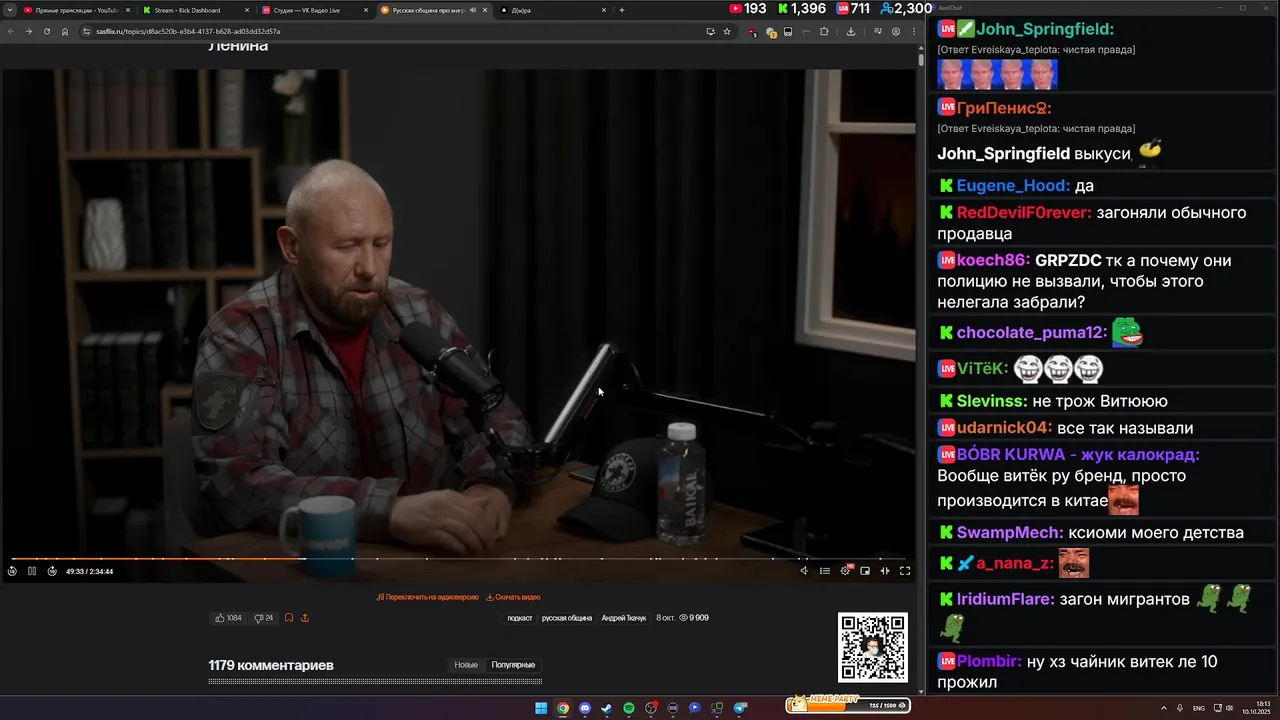This screenshot has width=1280, height=720.
Task: Open Steam from the taskbar
Action: point(607,708)
